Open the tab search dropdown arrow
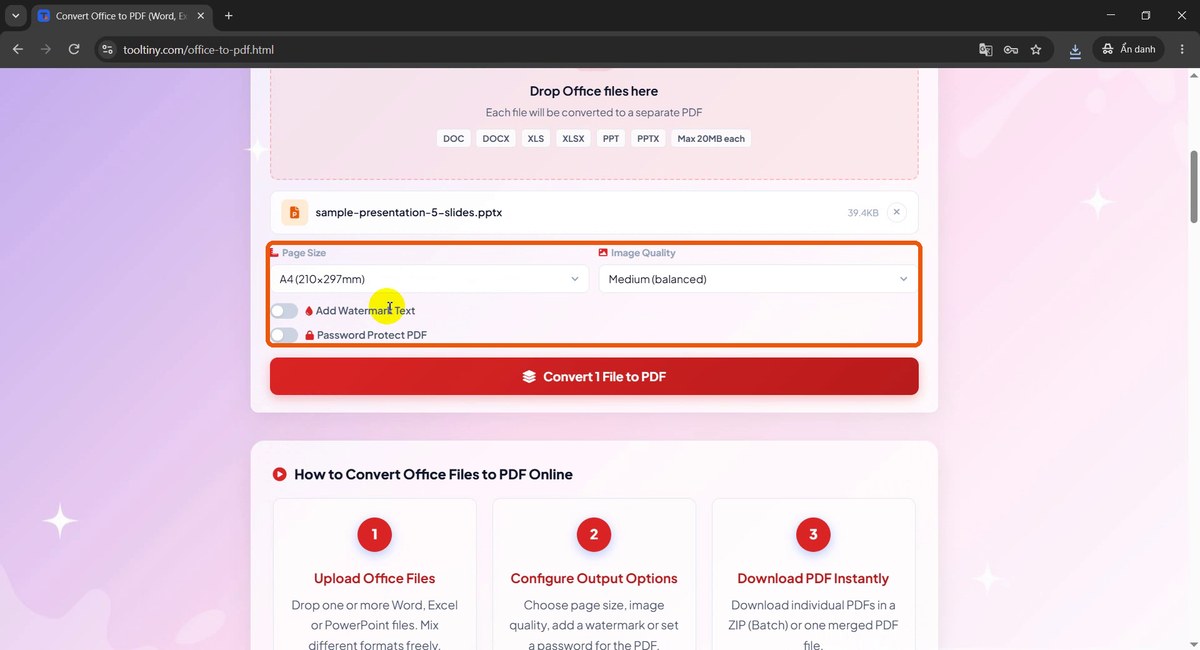1200x650 pixels. coord(15,16)
